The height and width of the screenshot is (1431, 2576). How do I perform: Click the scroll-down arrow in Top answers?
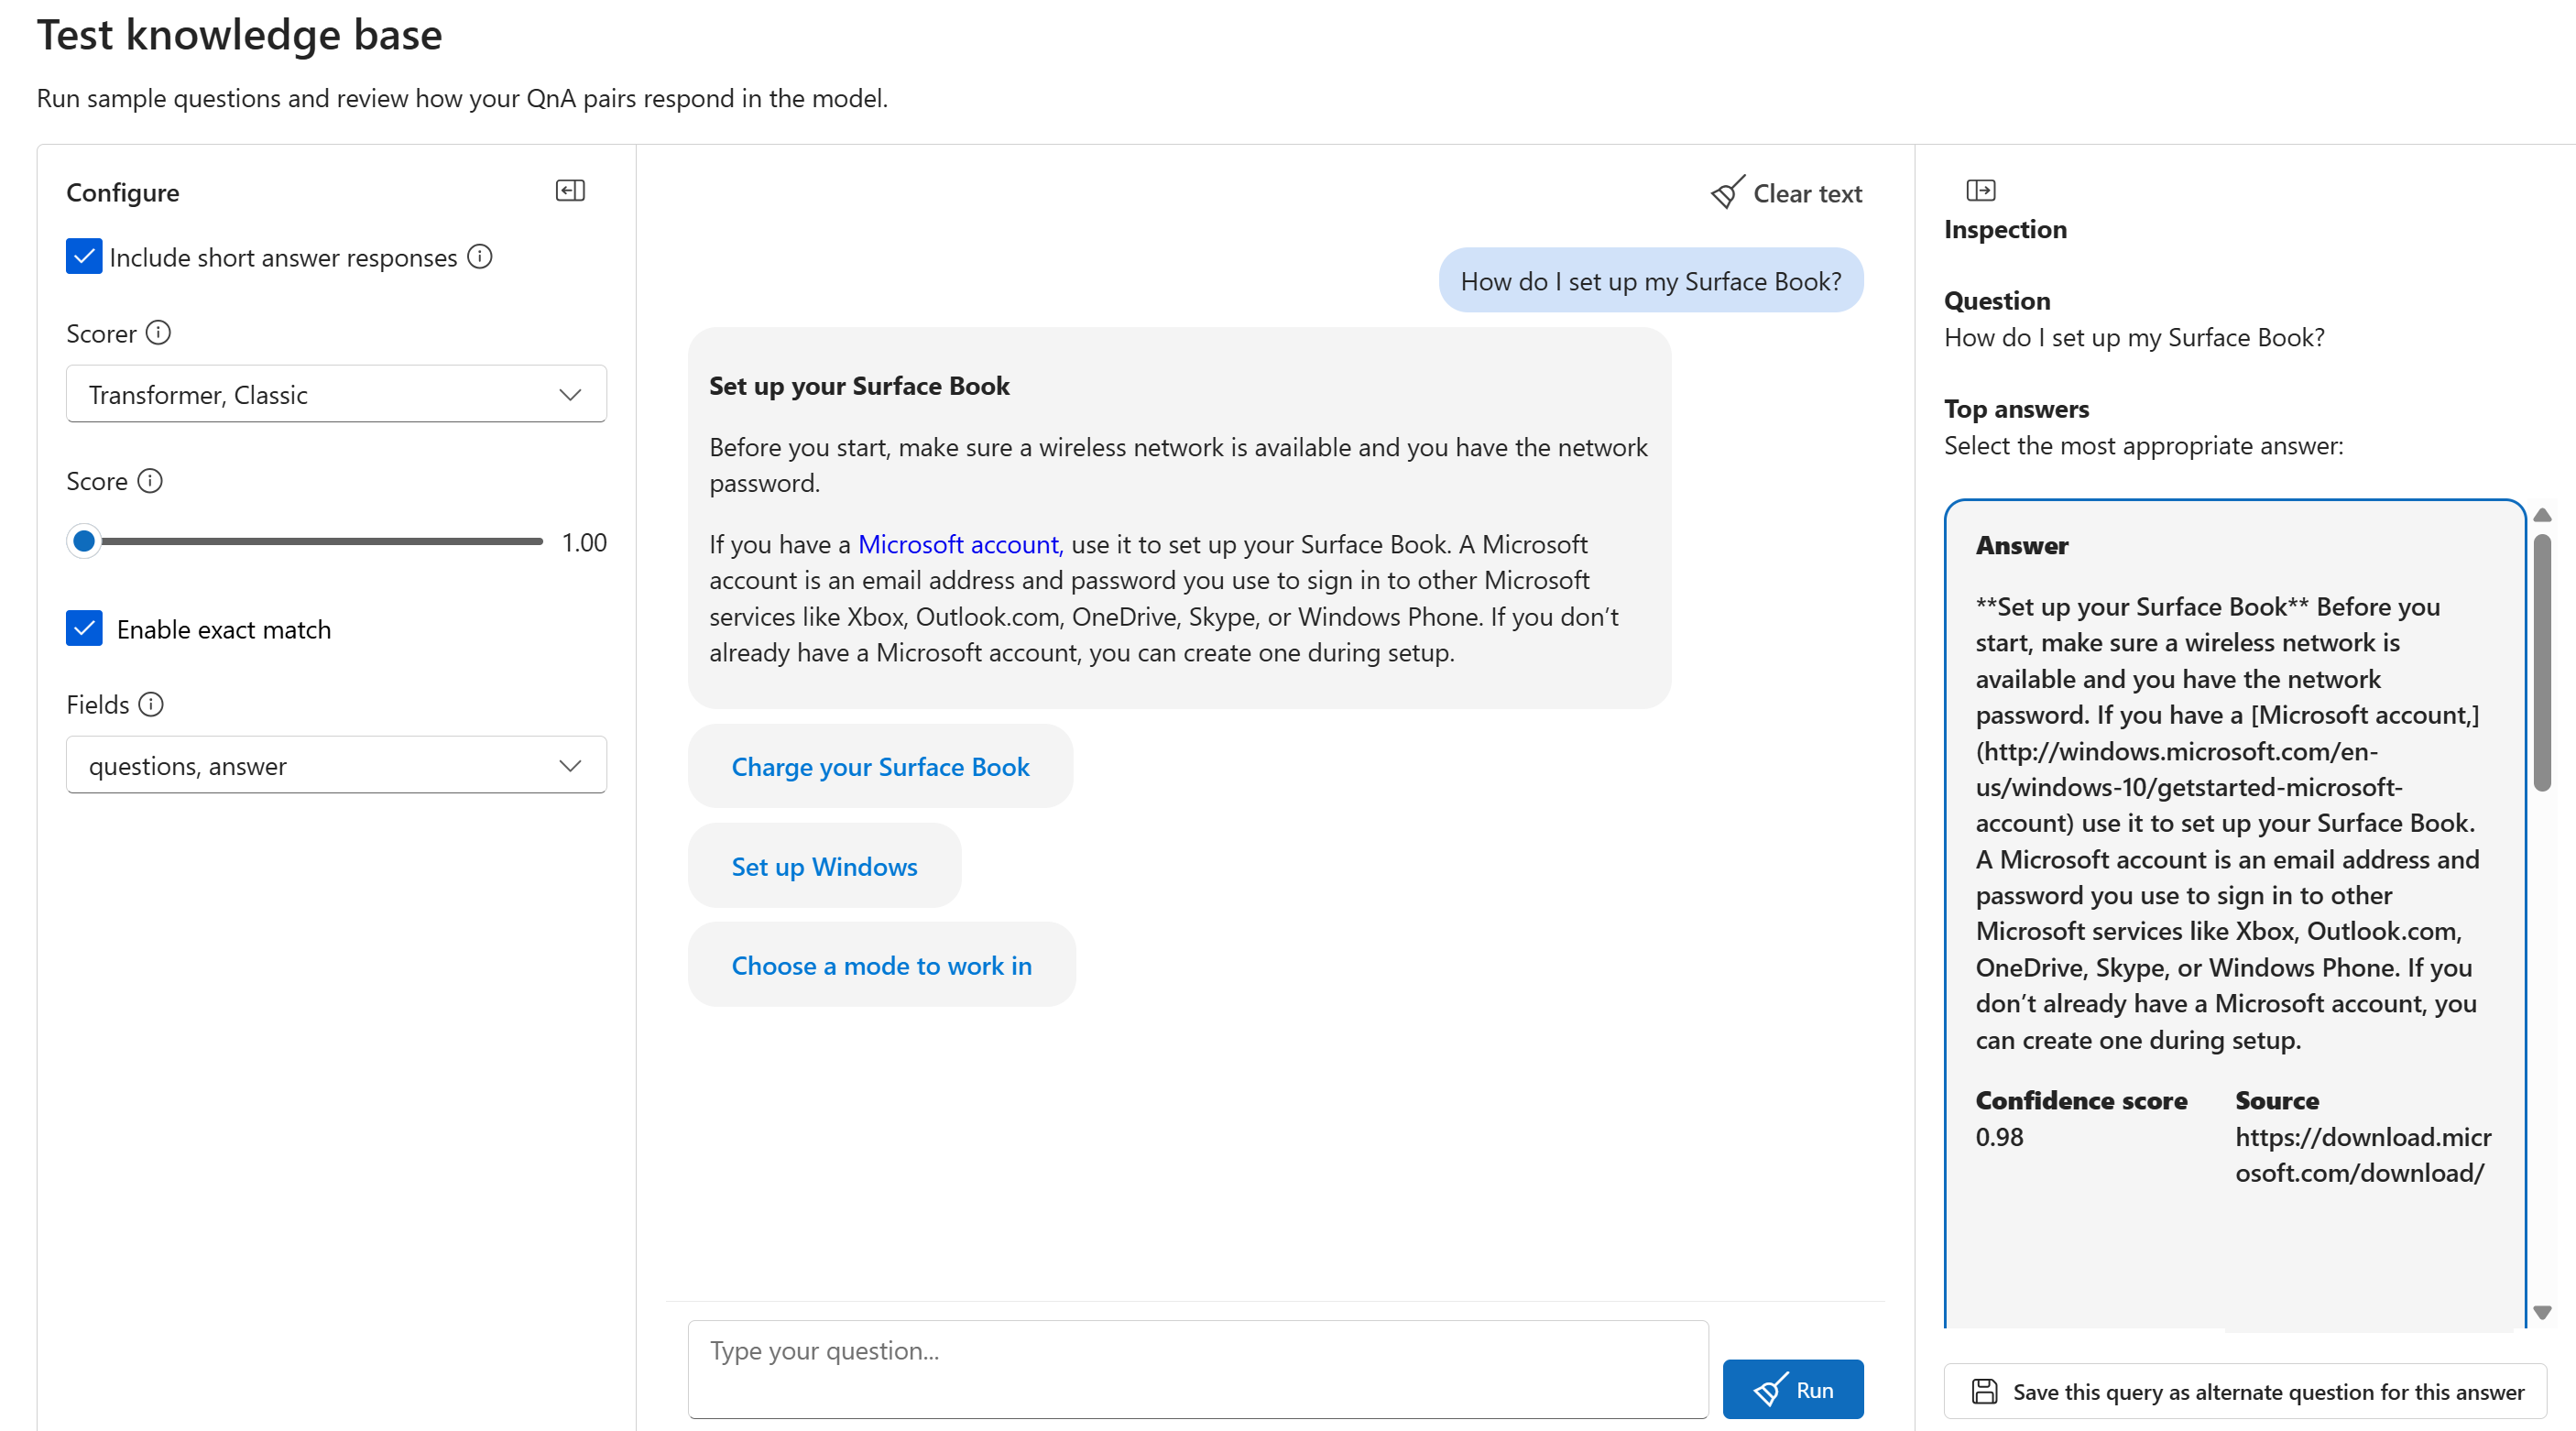pos(2542,1312)
